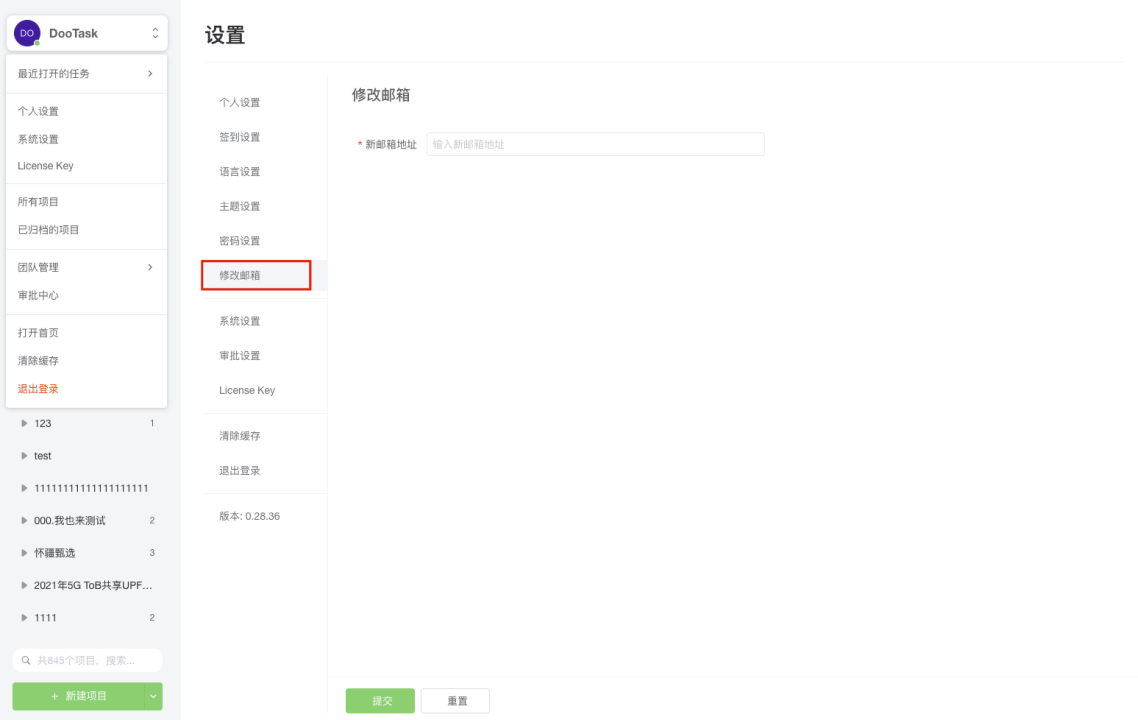
Task: Switch to the 密码设置 tab
Action: (x=239, y=240)
